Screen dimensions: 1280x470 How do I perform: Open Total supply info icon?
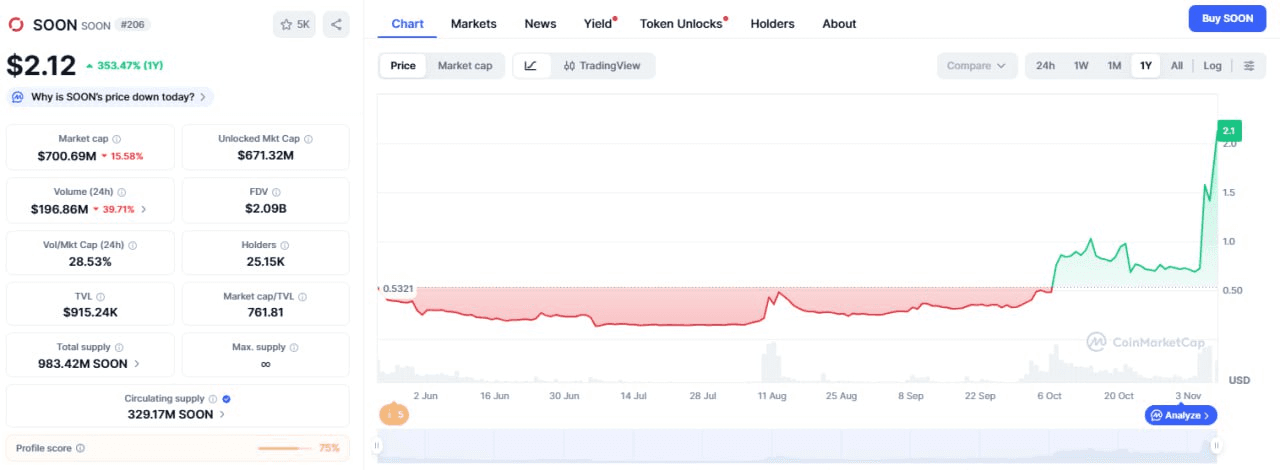(x=118, y=347)
